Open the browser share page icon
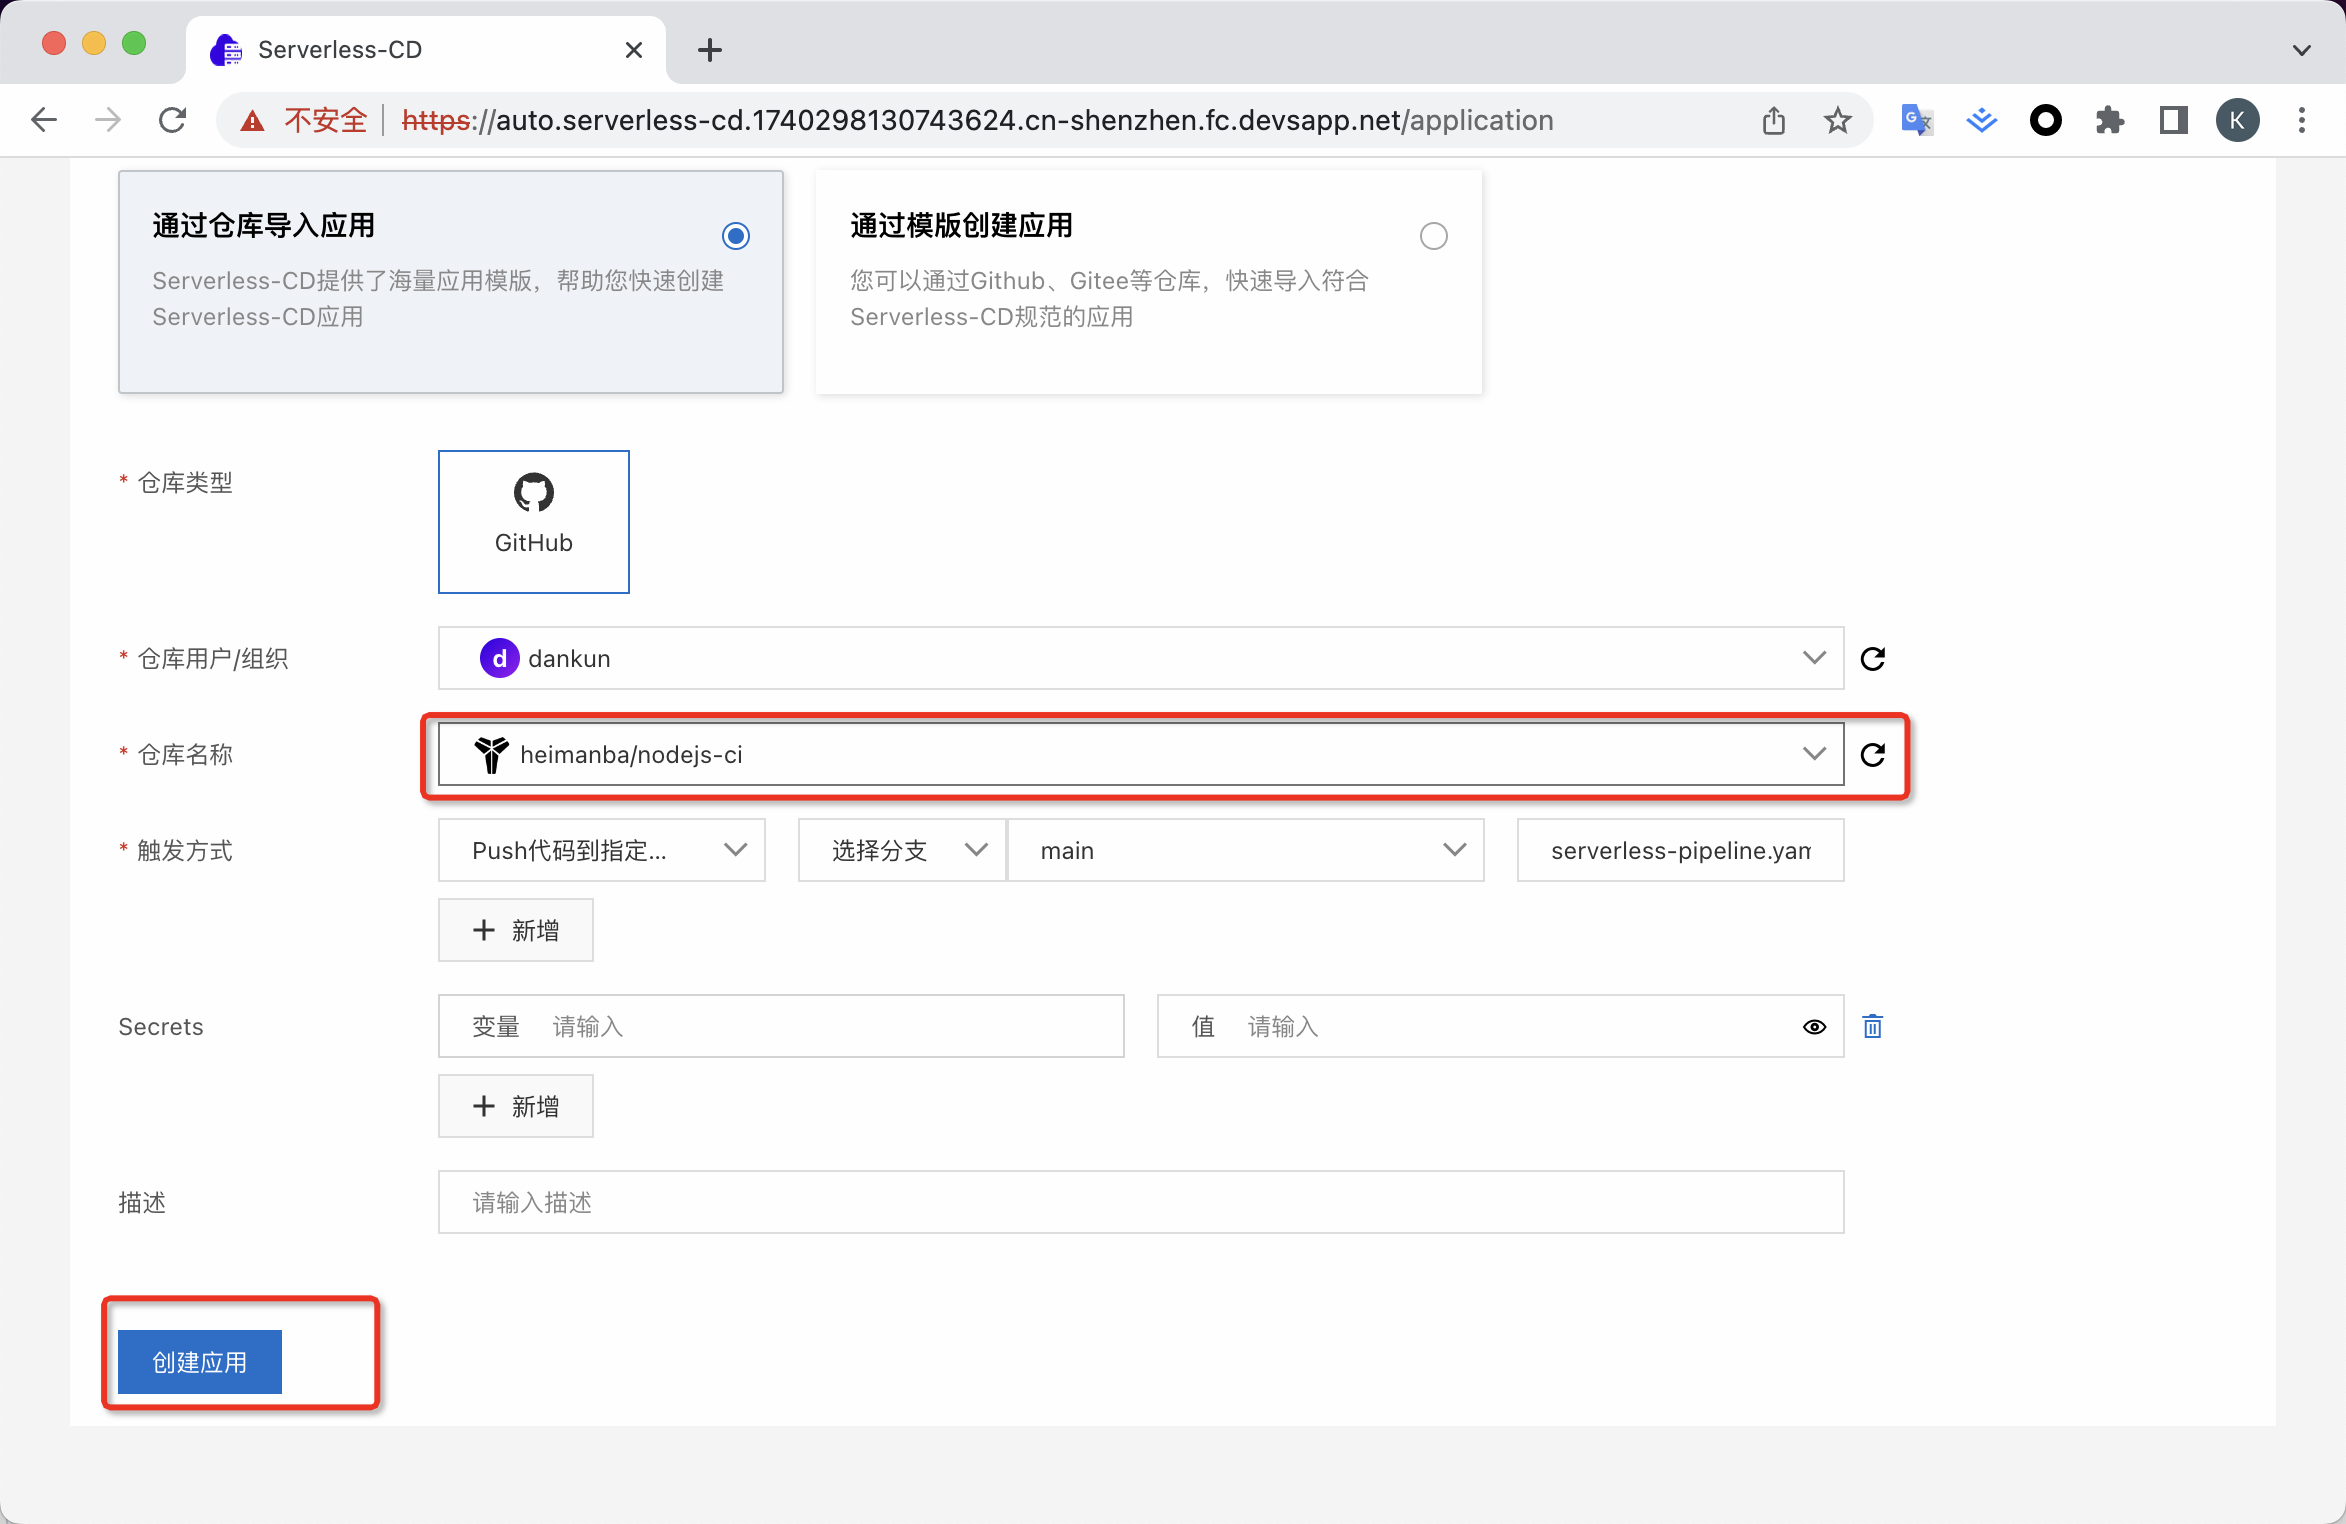The height and width of the screenshot is (1524, 2346). tap(1773, 121)
